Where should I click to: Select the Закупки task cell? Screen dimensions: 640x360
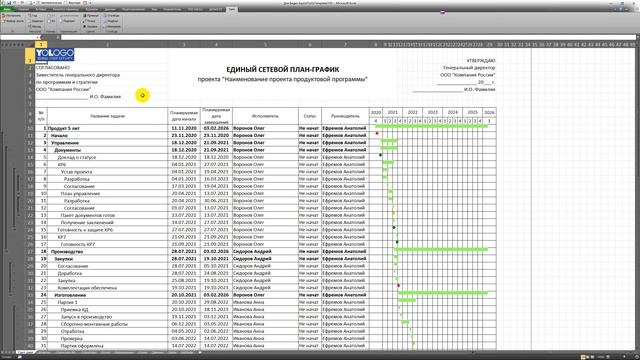pyautogui.click(x=107, y=259)
